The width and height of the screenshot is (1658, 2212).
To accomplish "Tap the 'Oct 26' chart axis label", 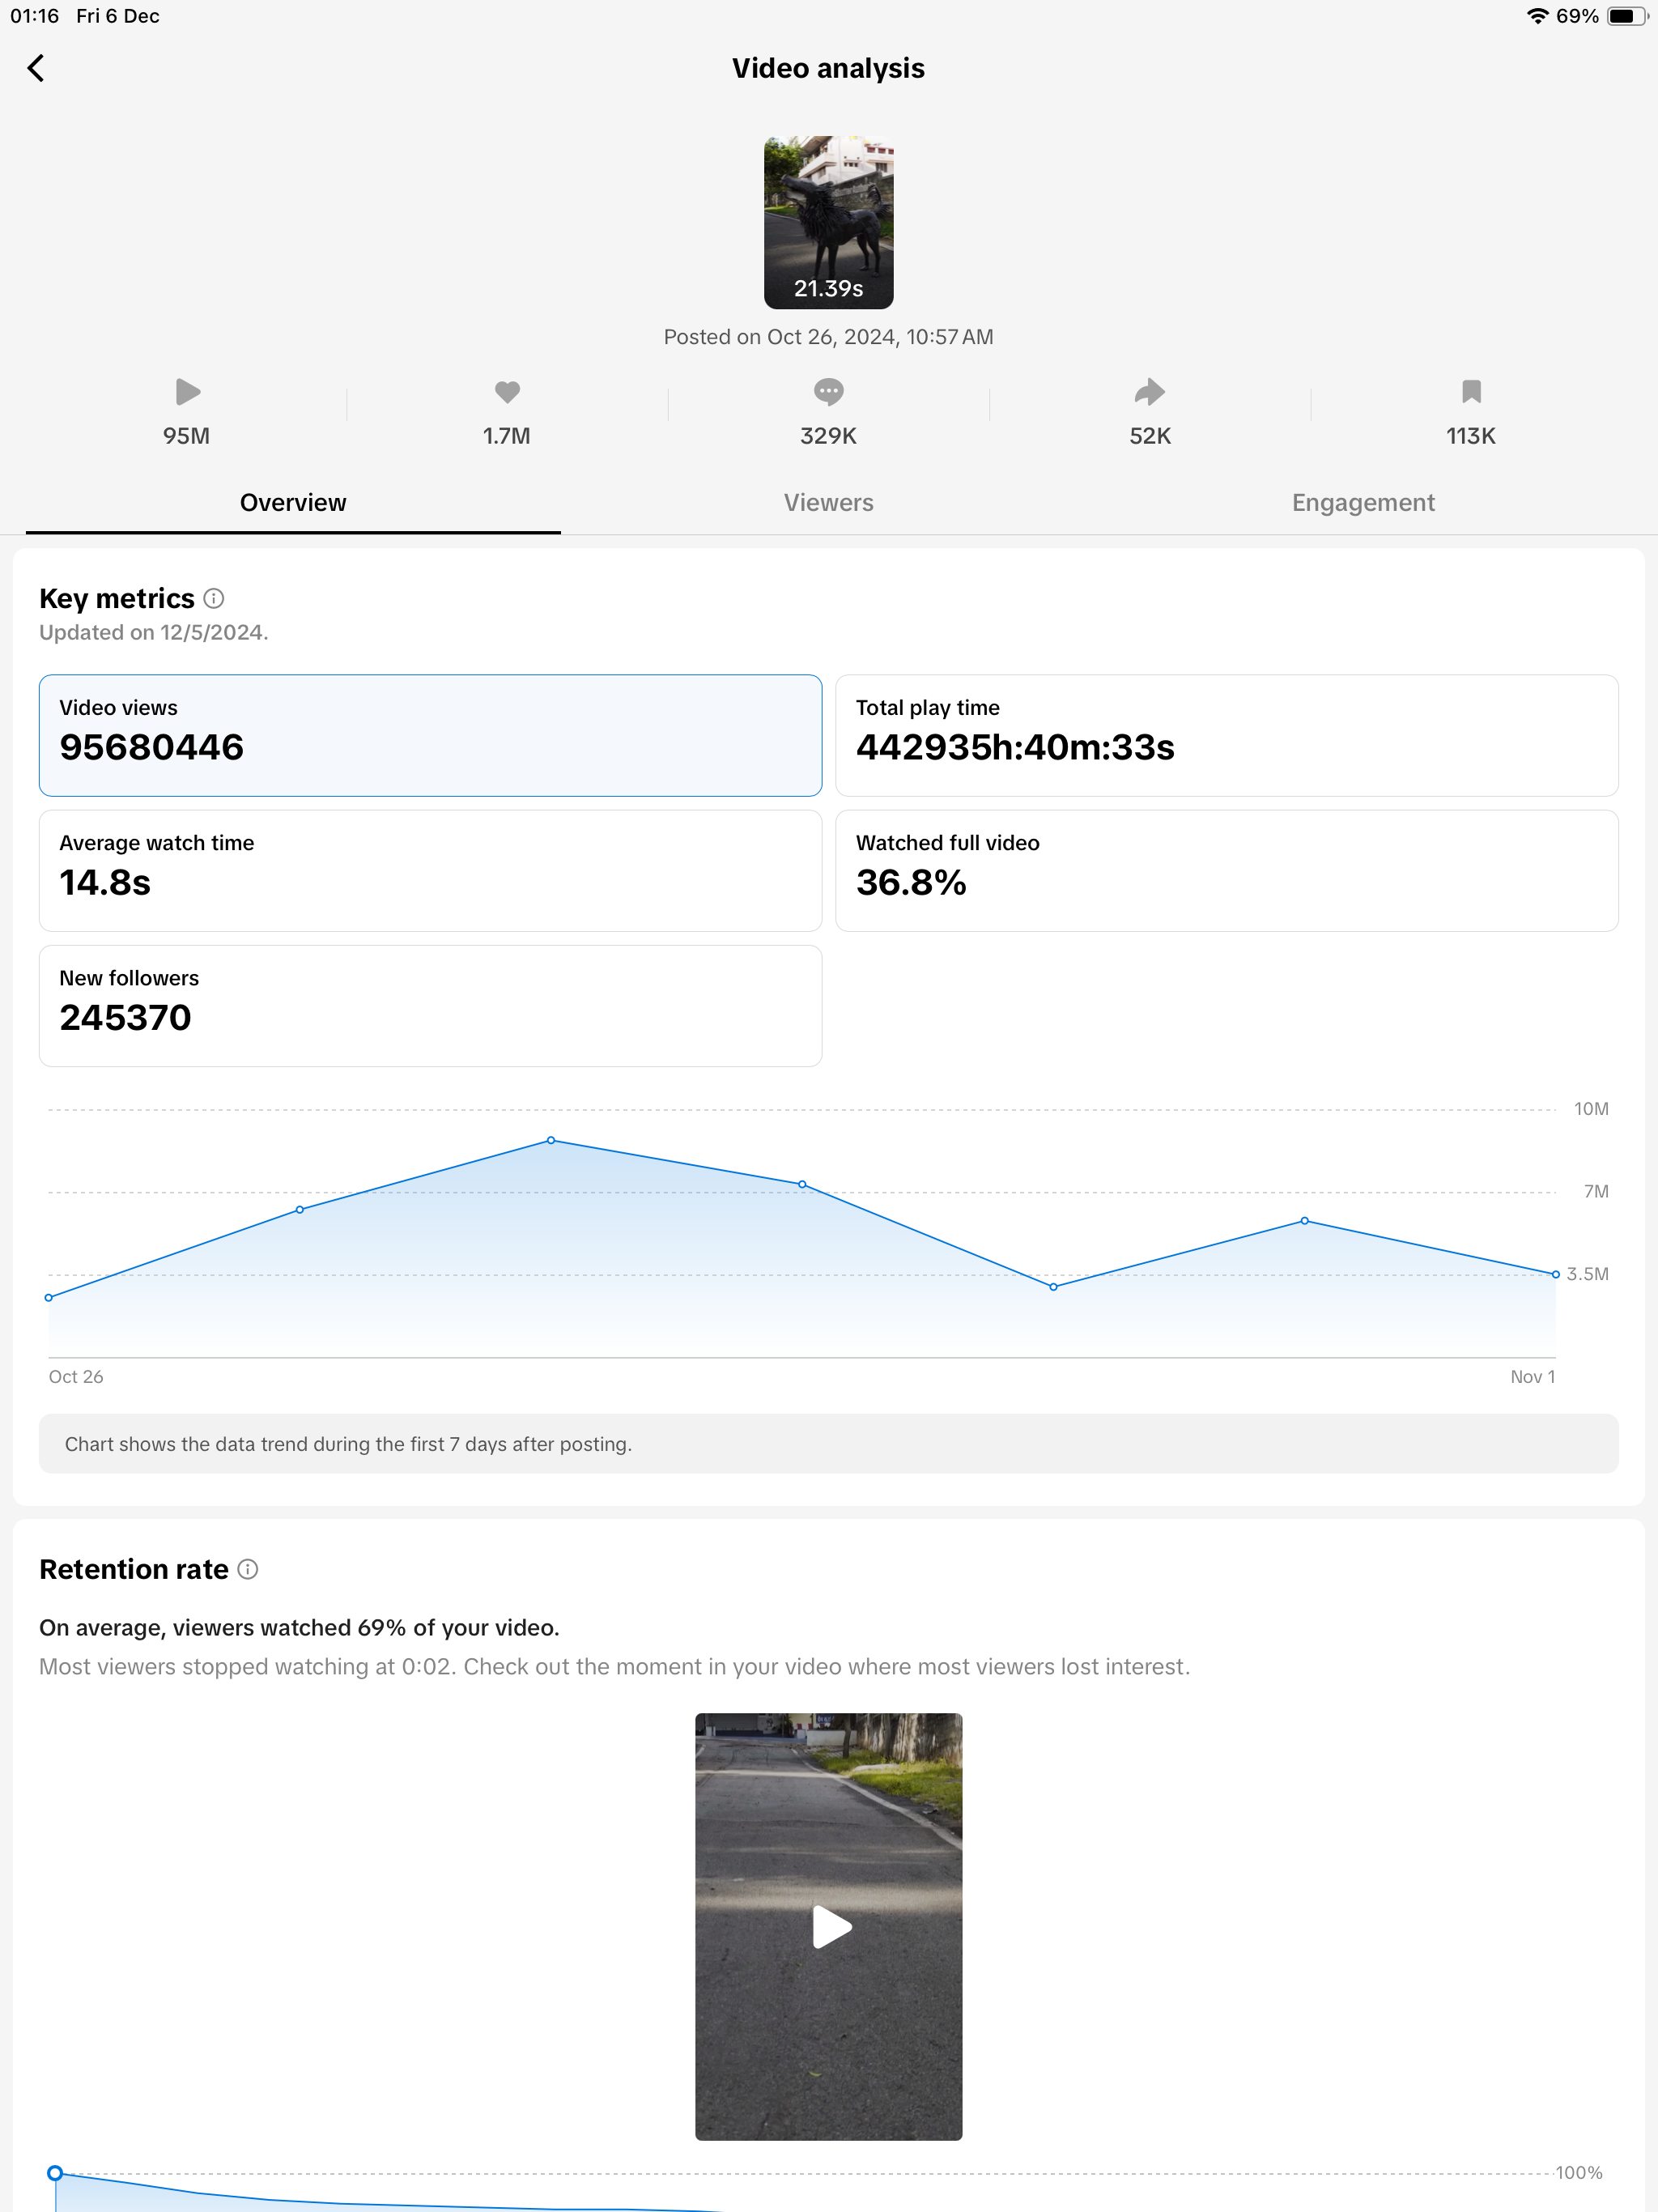I will 76,1377.
